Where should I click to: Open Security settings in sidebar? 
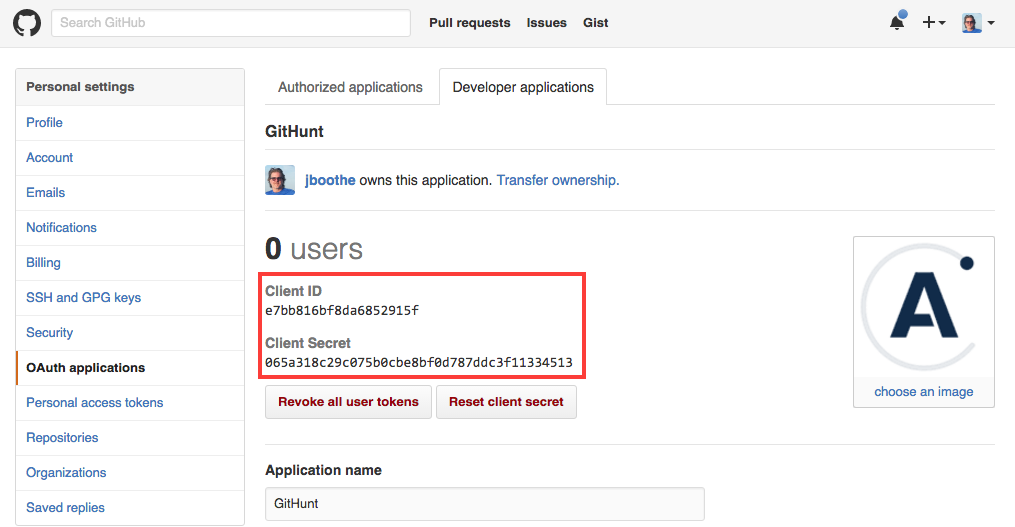[x=130, y=332]
